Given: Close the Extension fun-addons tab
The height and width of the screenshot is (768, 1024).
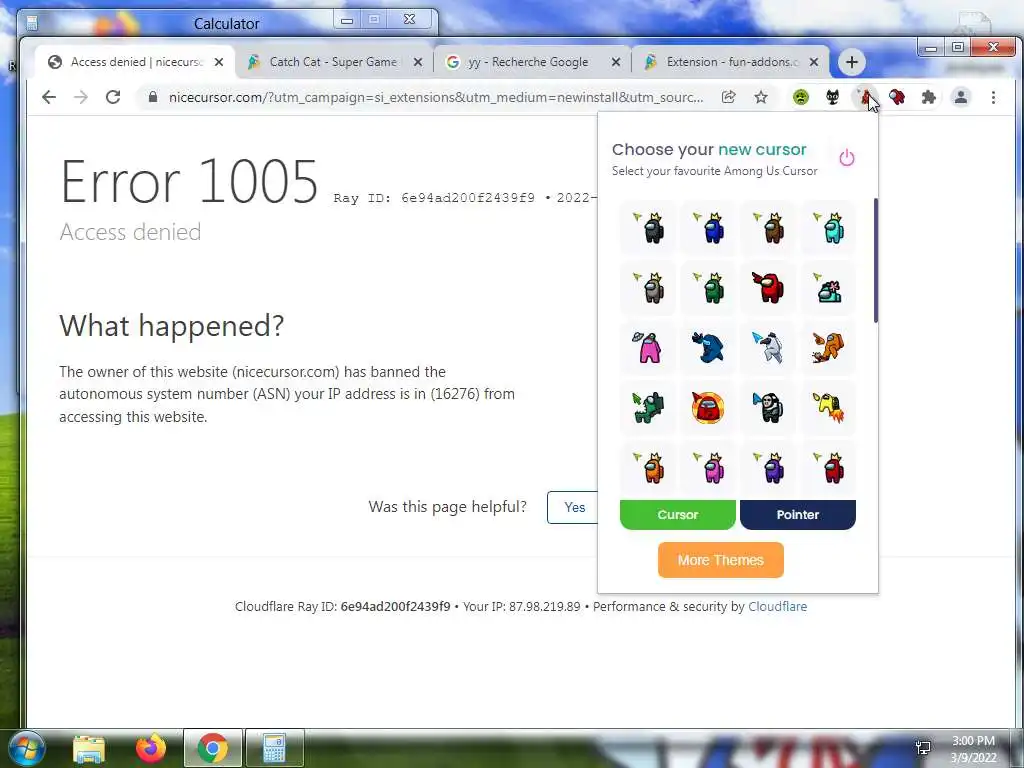Looking at the screenshot, I should coord(814,62).
